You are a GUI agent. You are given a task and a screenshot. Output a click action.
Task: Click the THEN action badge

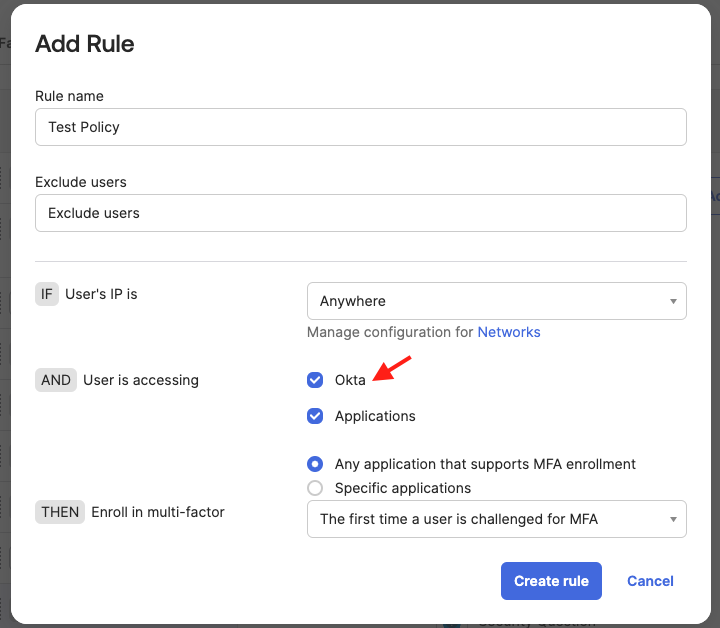tap(59, 512)
